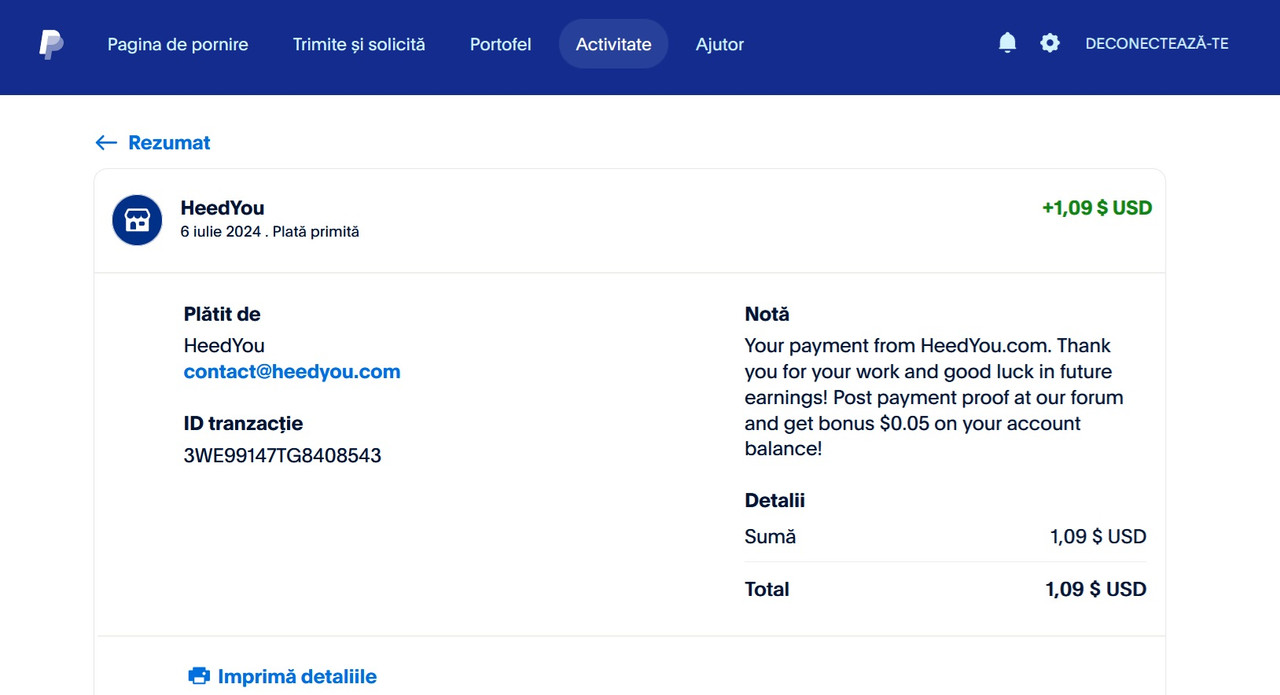1280x695 pixels.
Task: Click the HeedYou merchant storefront icon
Action: pyautogui.click(x=137, y=220)
